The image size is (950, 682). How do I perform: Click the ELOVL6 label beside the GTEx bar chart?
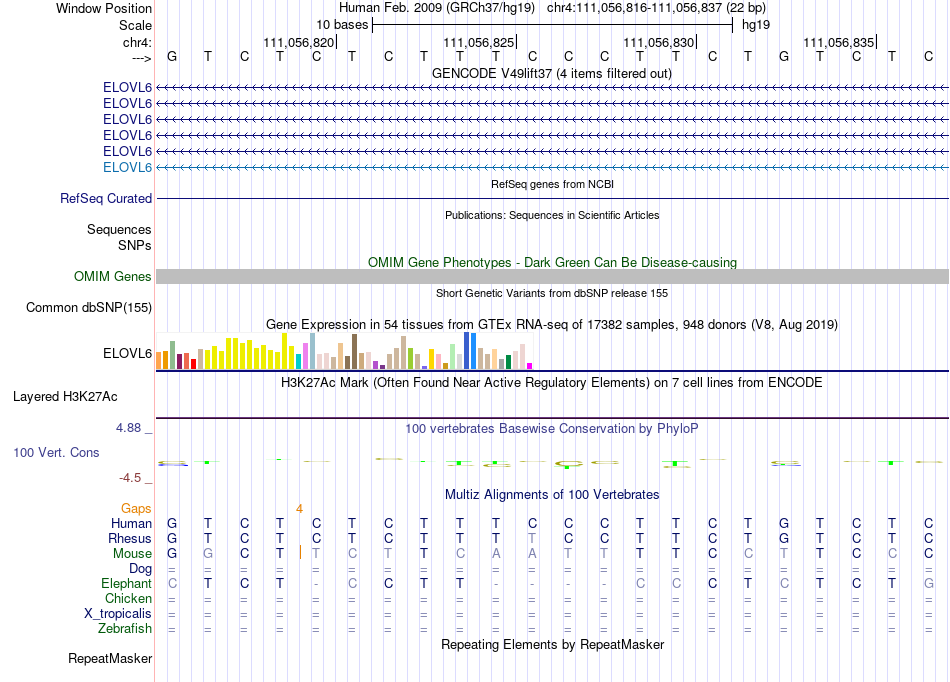tap(127, 353)
